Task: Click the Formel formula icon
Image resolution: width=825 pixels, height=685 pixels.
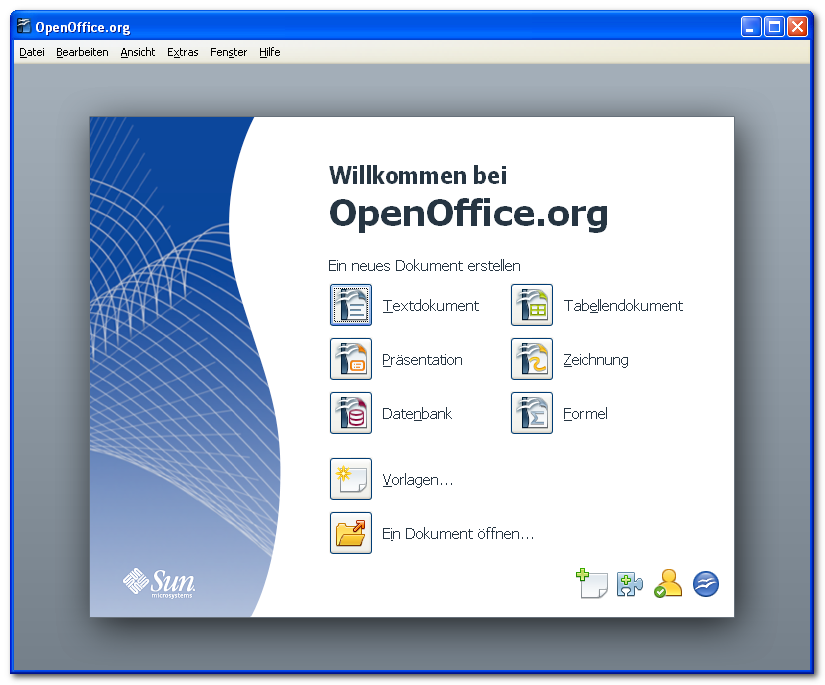Action: tap(531, 413)
